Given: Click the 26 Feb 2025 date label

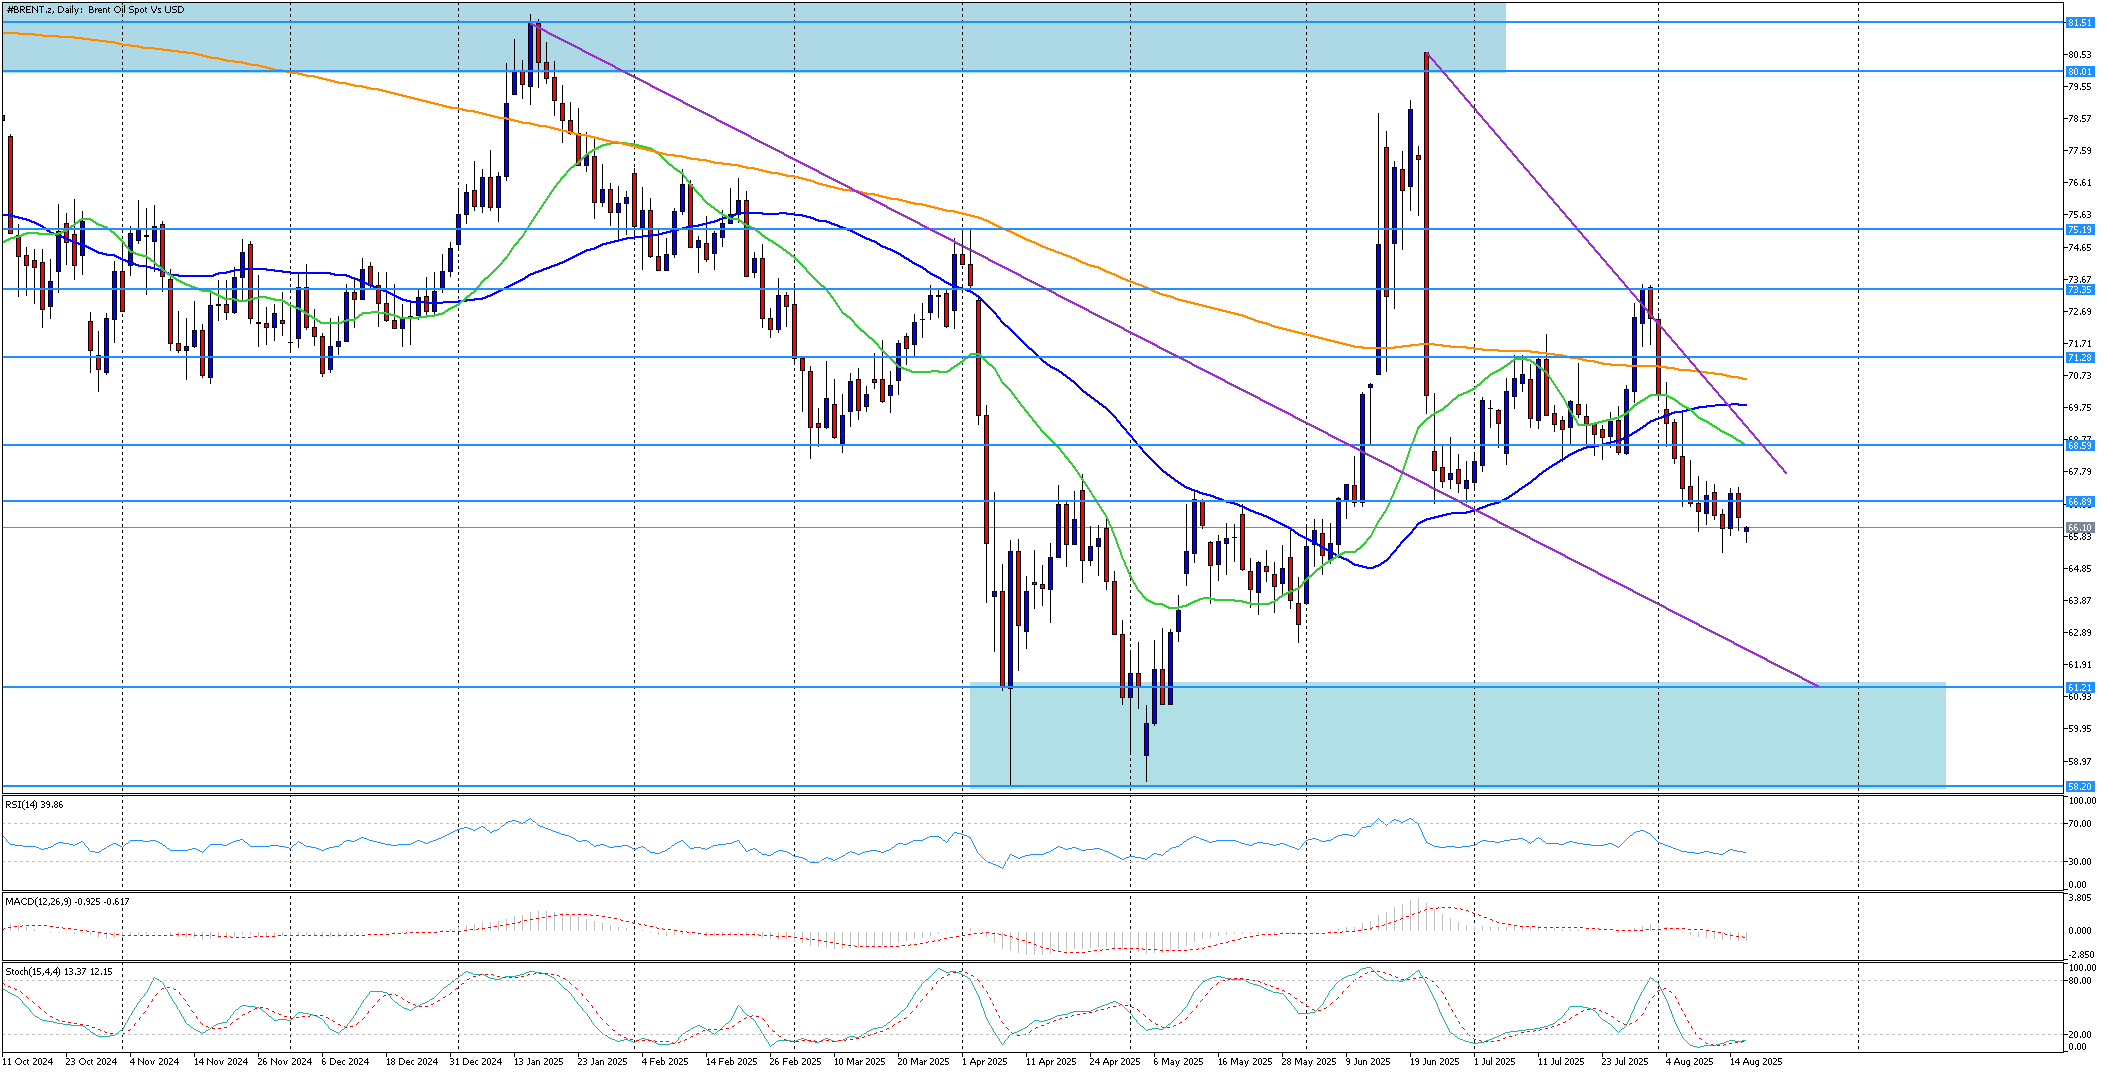Looking at the screenshot, I should click(795, 1061).
